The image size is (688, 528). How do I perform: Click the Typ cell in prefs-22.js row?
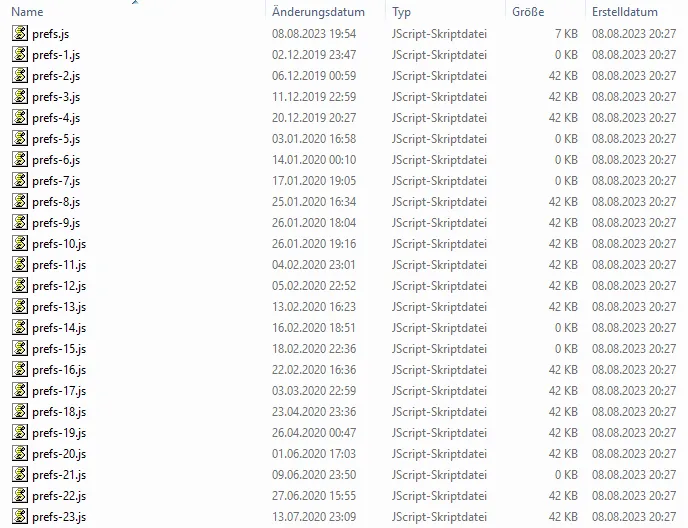click(x=439, y=496)
